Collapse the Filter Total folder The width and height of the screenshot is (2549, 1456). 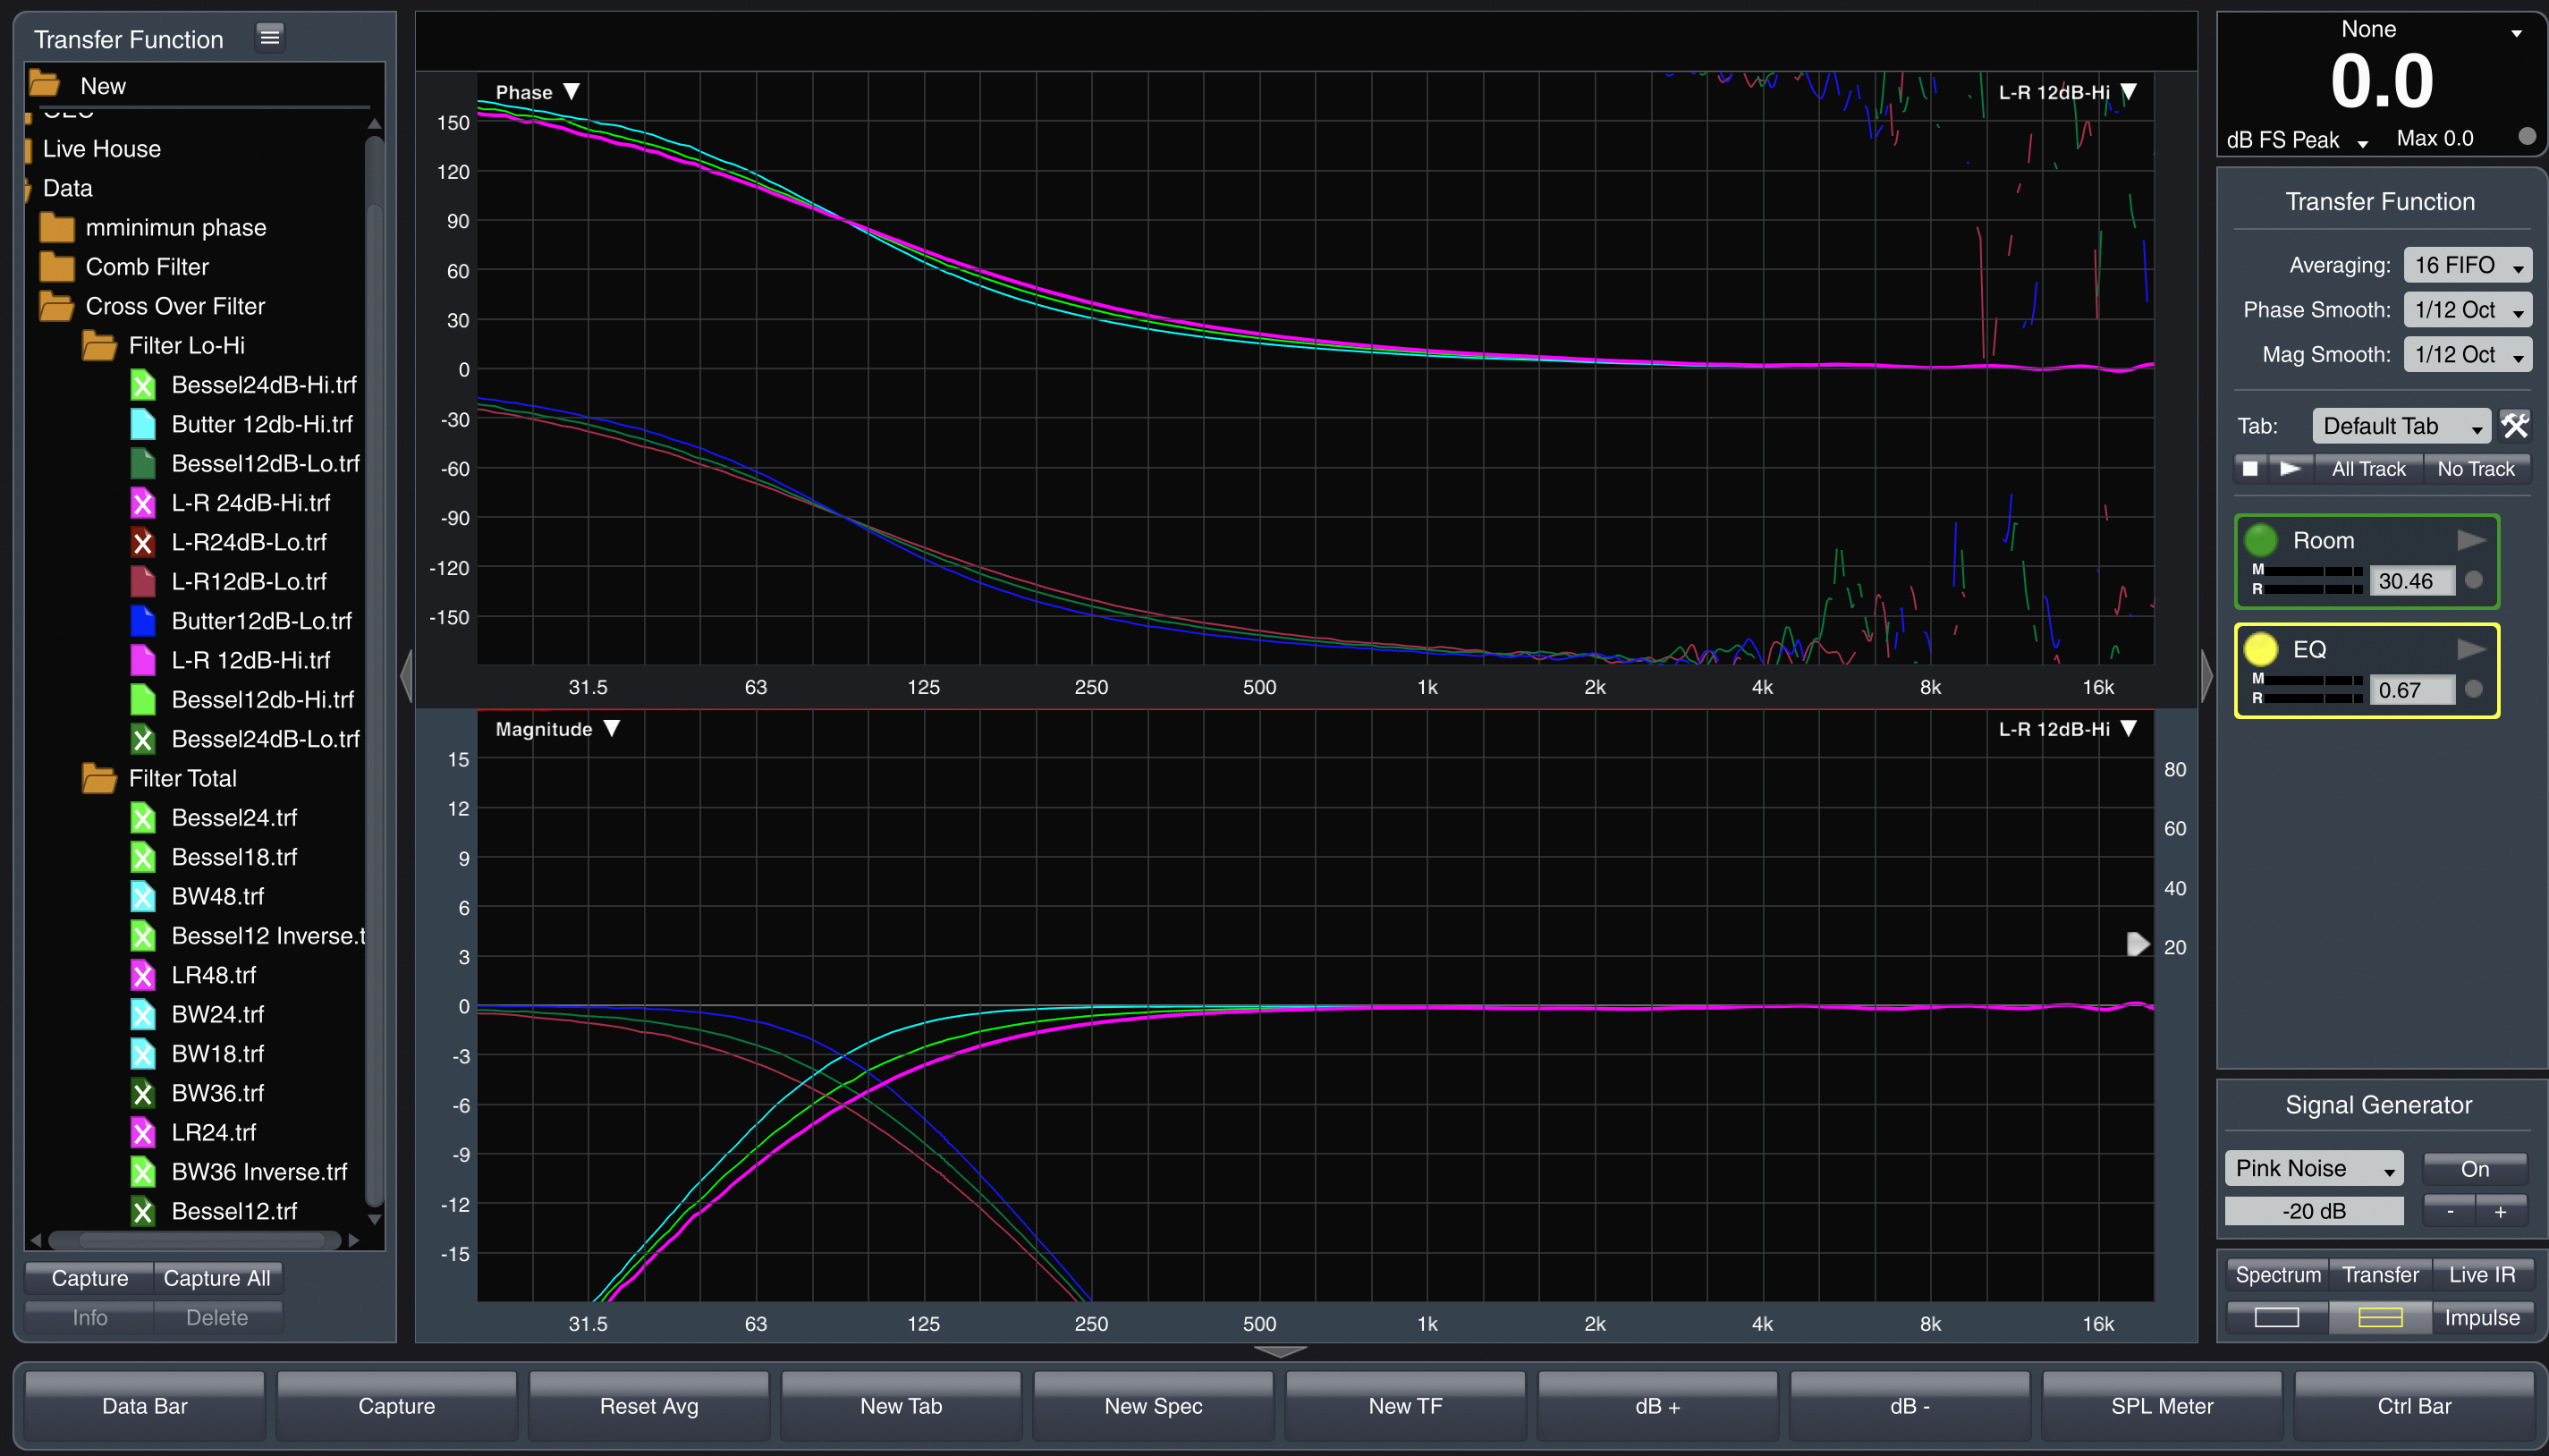point(99,779)
